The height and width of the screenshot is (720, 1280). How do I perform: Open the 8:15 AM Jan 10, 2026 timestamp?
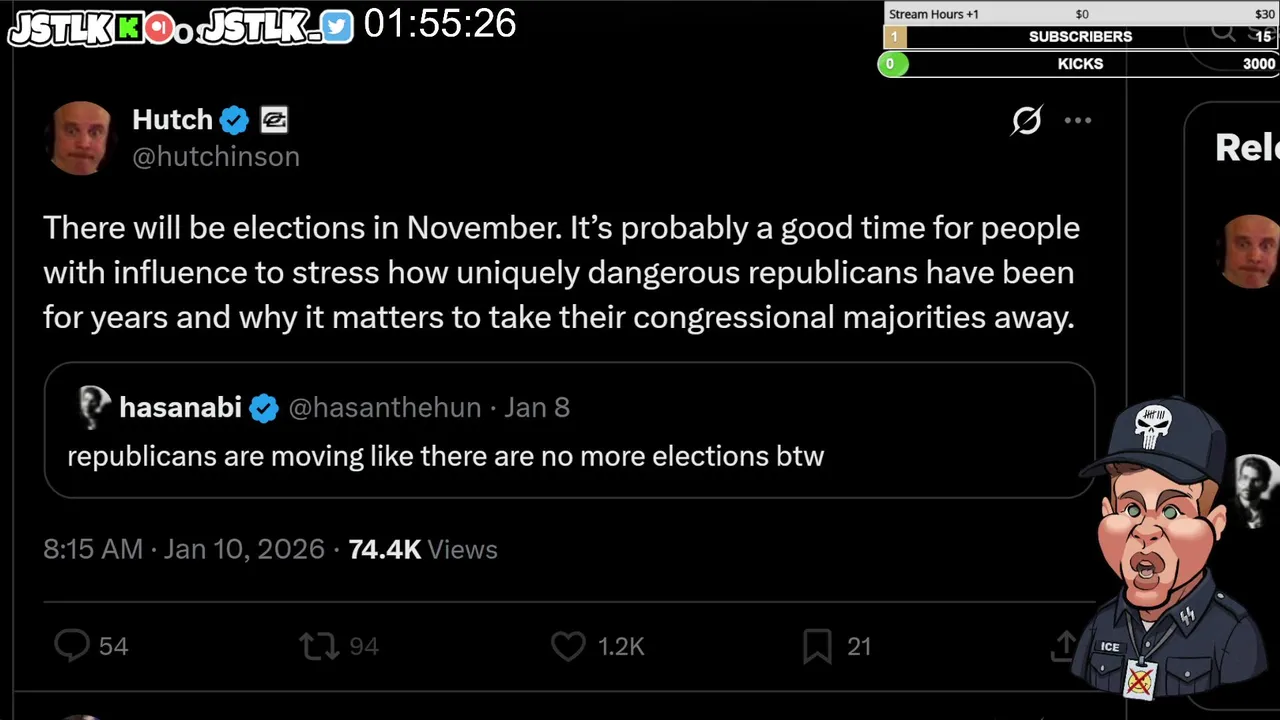(x=184, y=549)
